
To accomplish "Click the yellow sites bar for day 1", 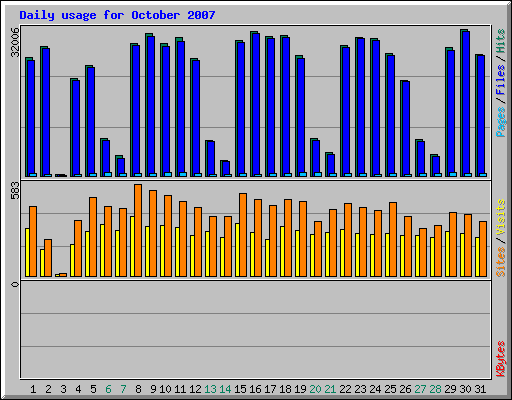I will [27, 252].
